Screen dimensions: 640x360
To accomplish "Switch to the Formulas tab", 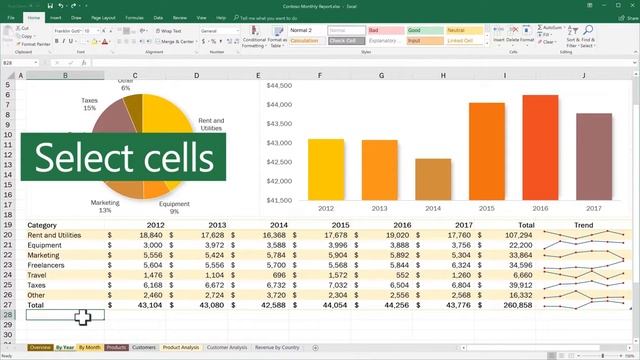I will (134, 18).
